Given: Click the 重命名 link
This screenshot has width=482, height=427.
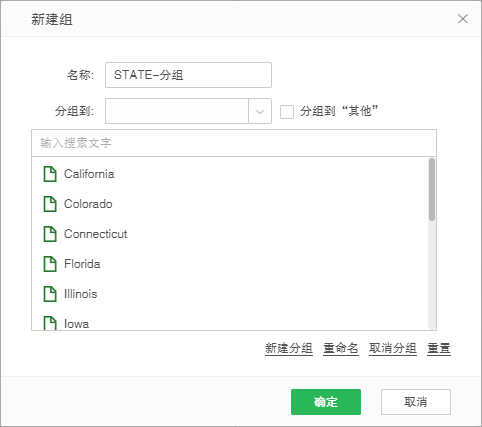Looking at the screenshot, I should (341, 348).
